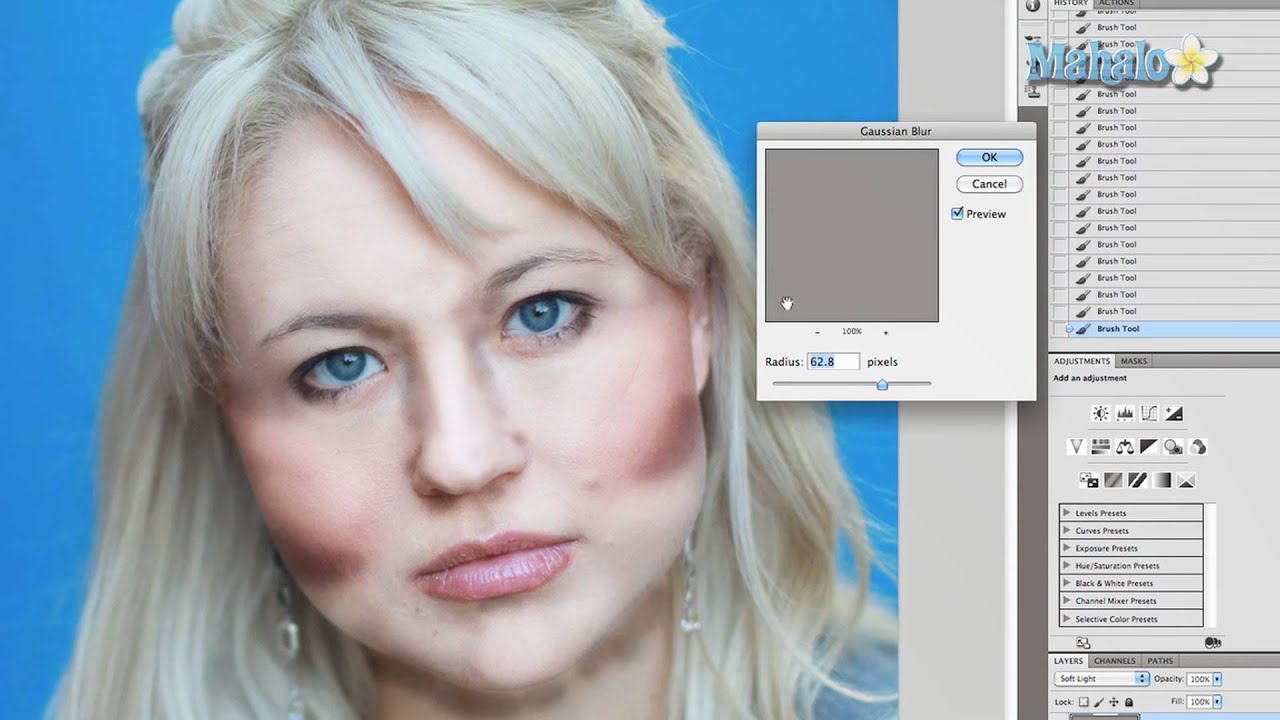Add a Hue/Saturation adjustment layer
The width and height of the screenshot is (1280, 720).
[x=1101, y=447]
